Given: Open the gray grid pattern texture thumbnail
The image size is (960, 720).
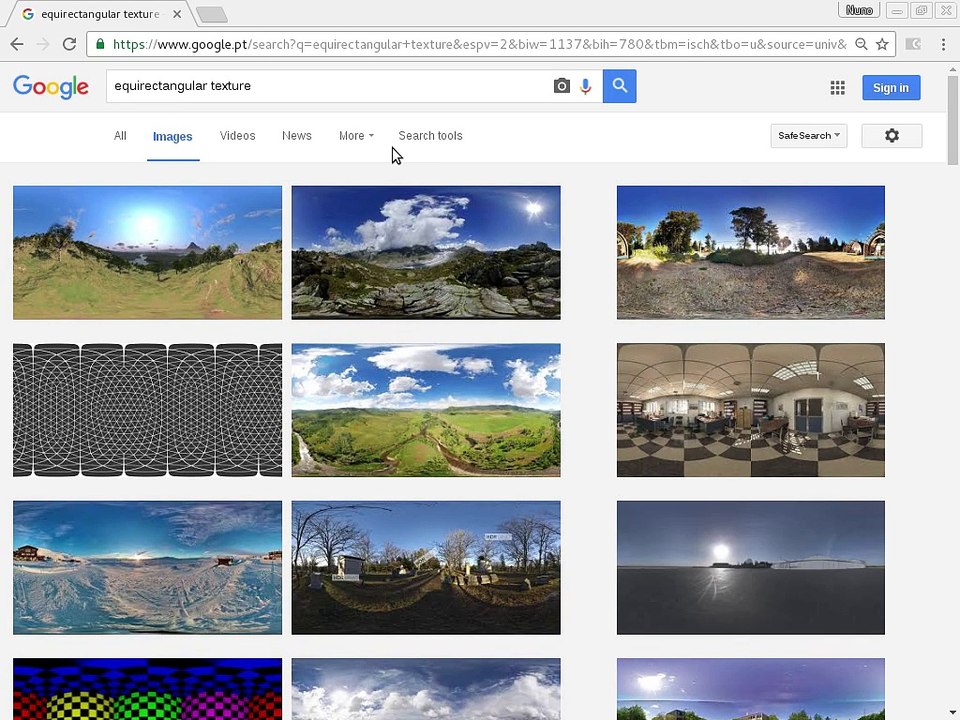Looking at the screenshot, I should tap(148, 410).
